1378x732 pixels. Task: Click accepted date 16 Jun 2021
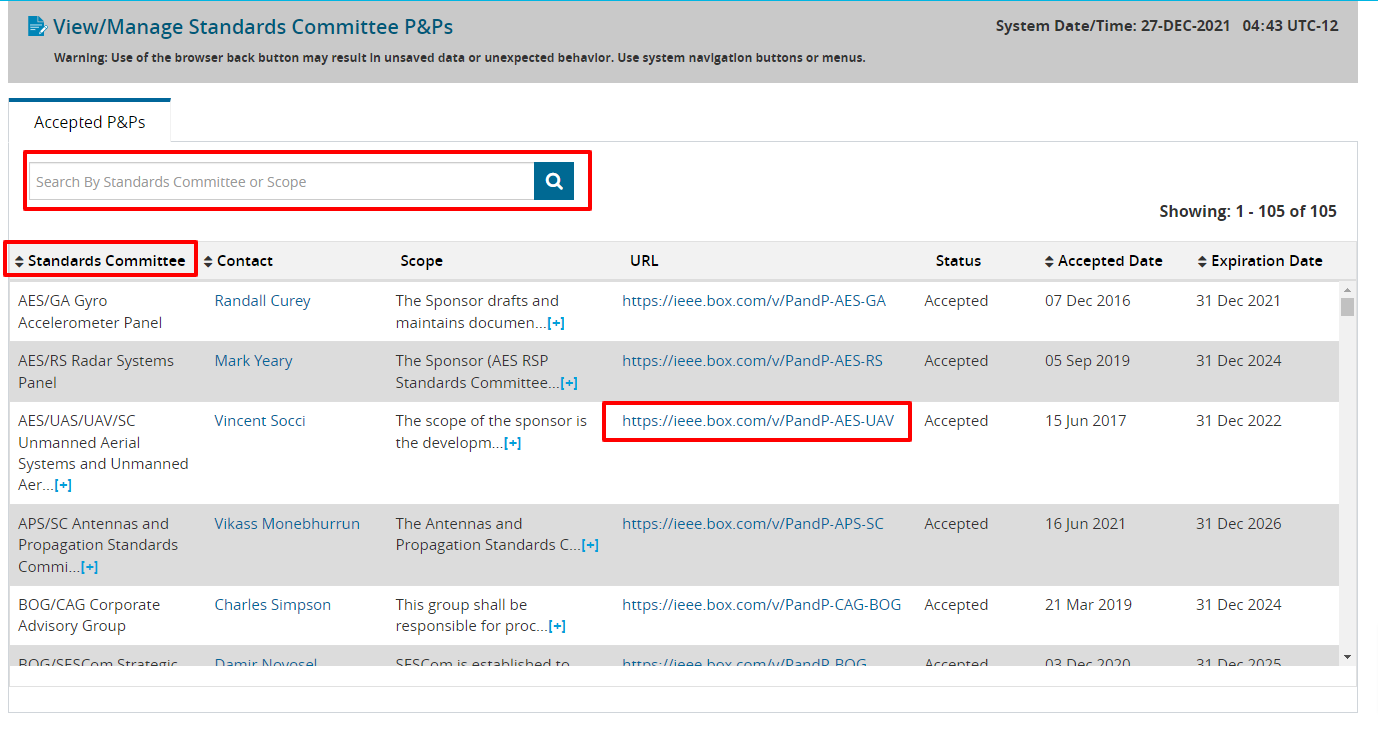pos(1085,524)
